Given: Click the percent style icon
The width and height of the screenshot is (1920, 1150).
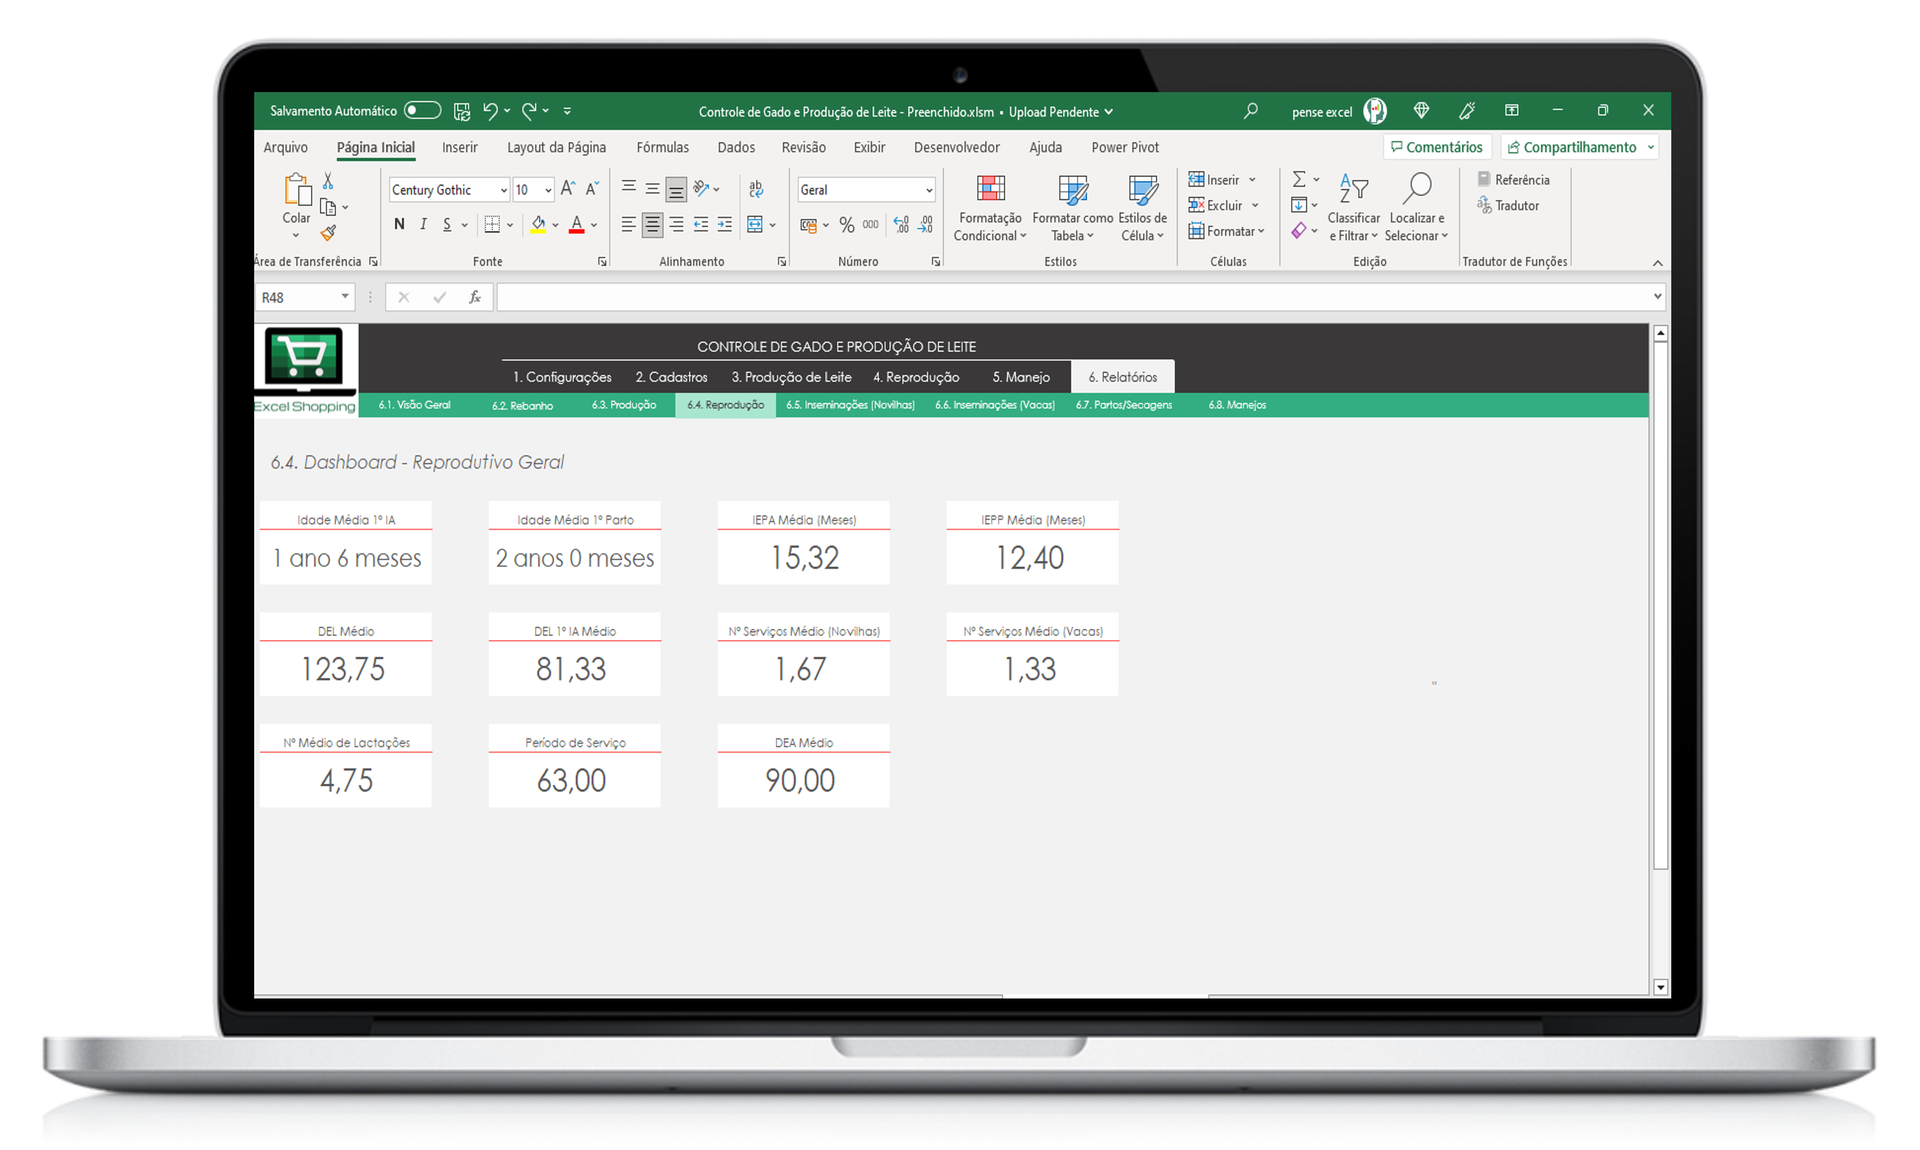Looking at the screenshot, I should [846, 225].
